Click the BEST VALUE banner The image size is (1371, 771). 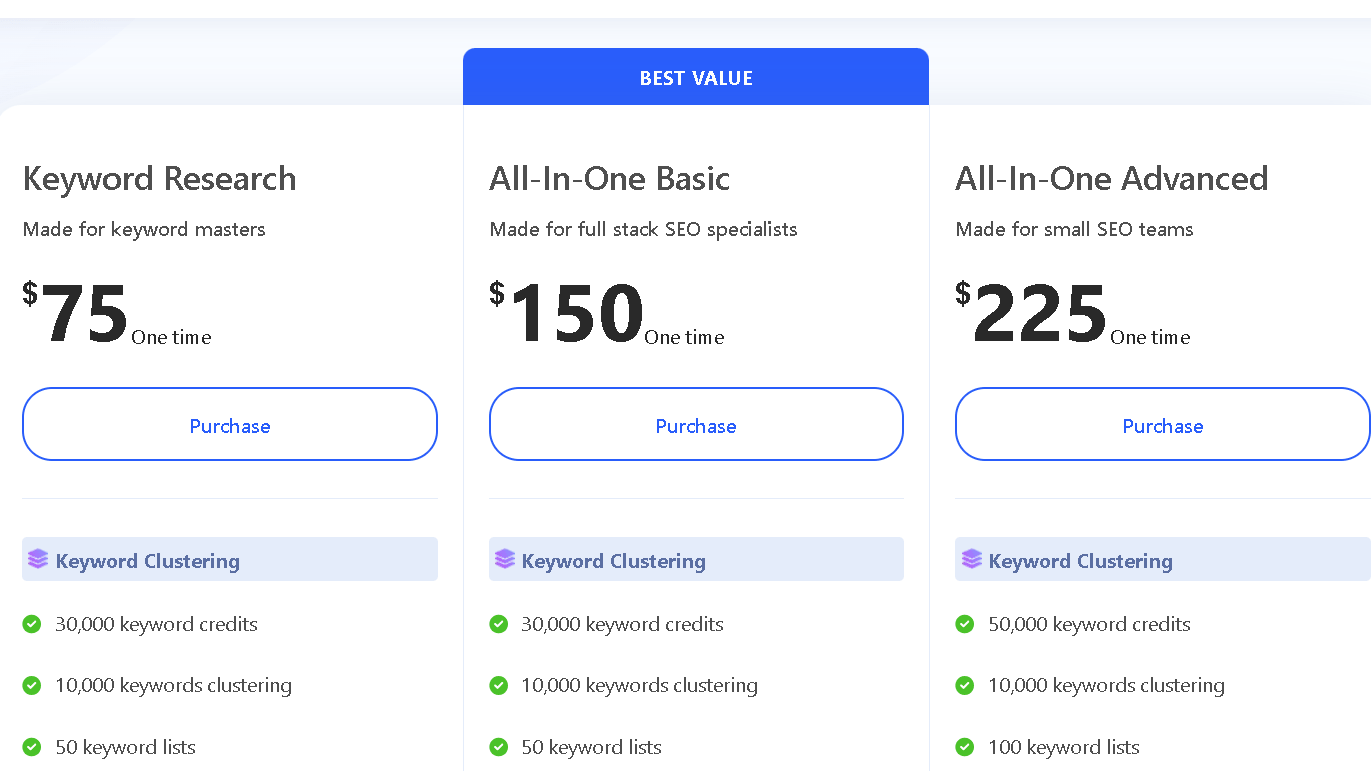[x=696, y=77]
